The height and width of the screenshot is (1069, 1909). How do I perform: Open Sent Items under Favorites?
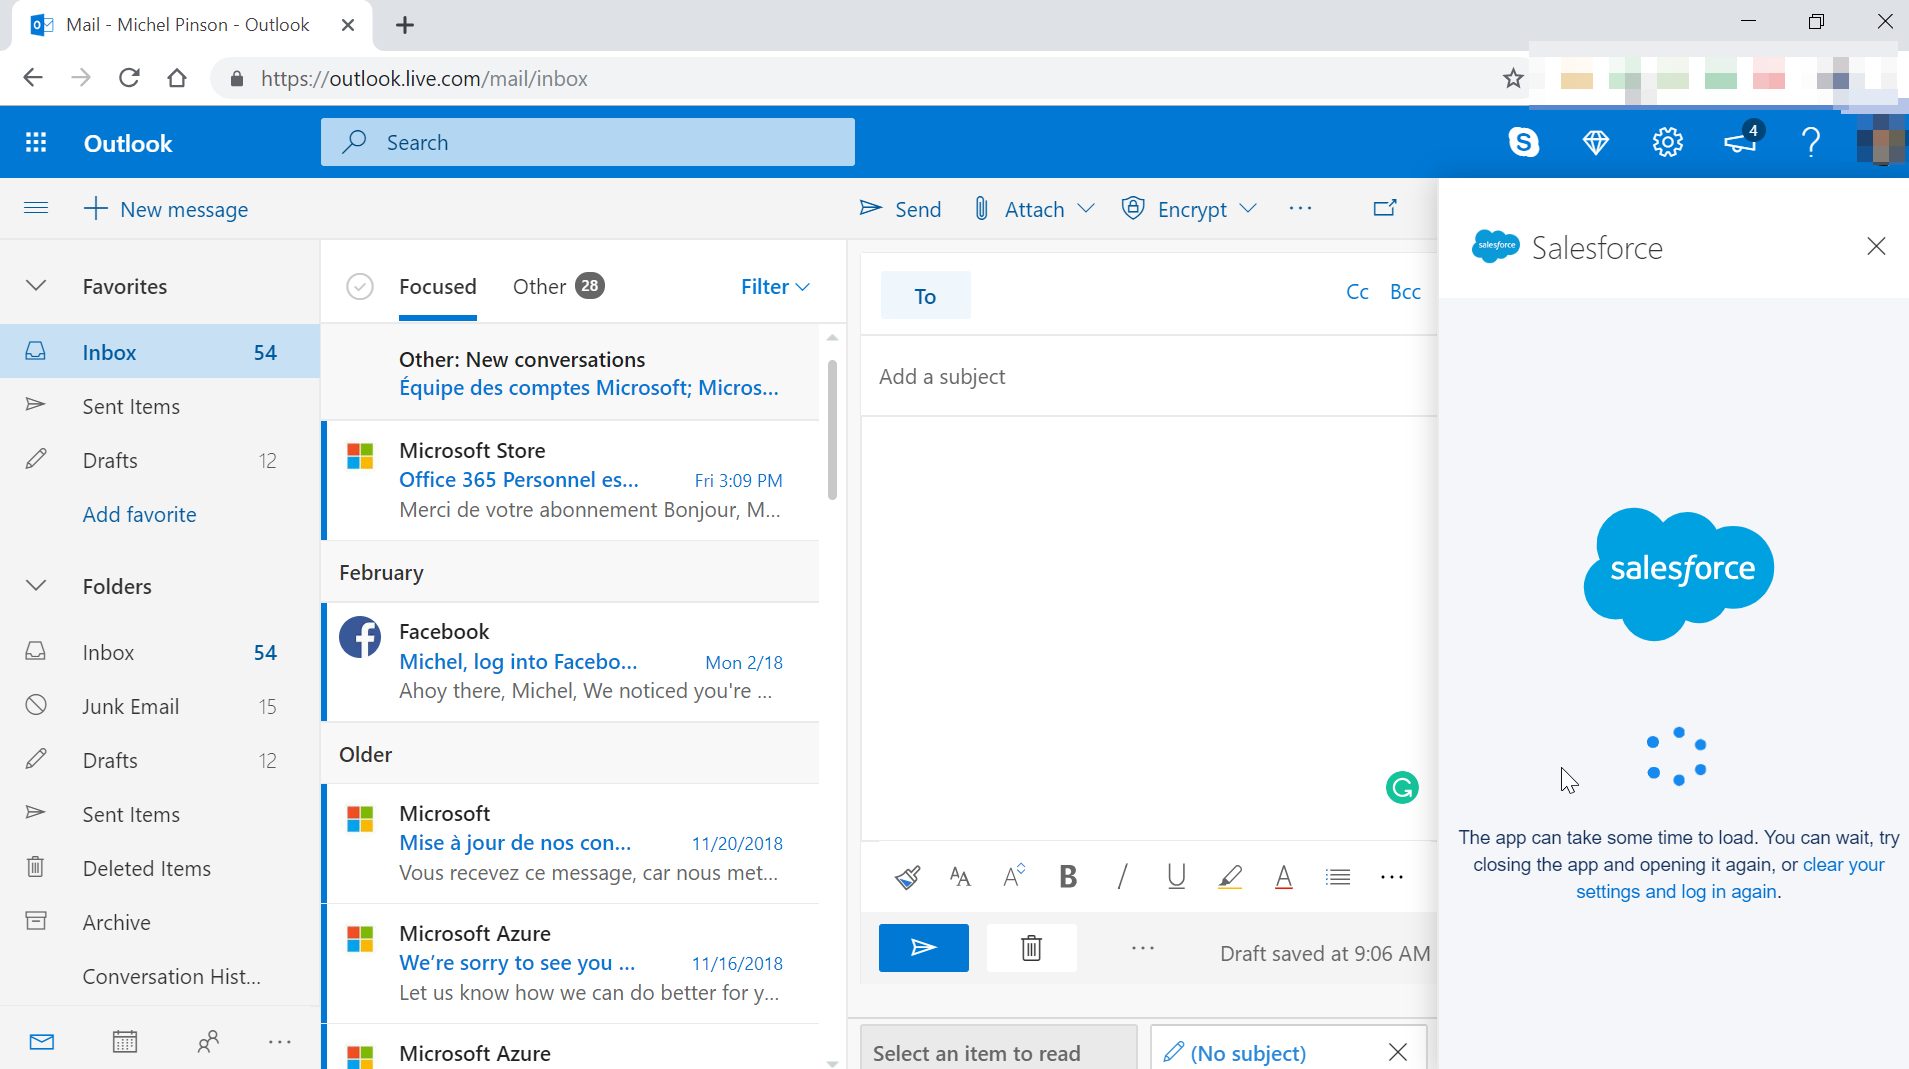tap(160, 406)
